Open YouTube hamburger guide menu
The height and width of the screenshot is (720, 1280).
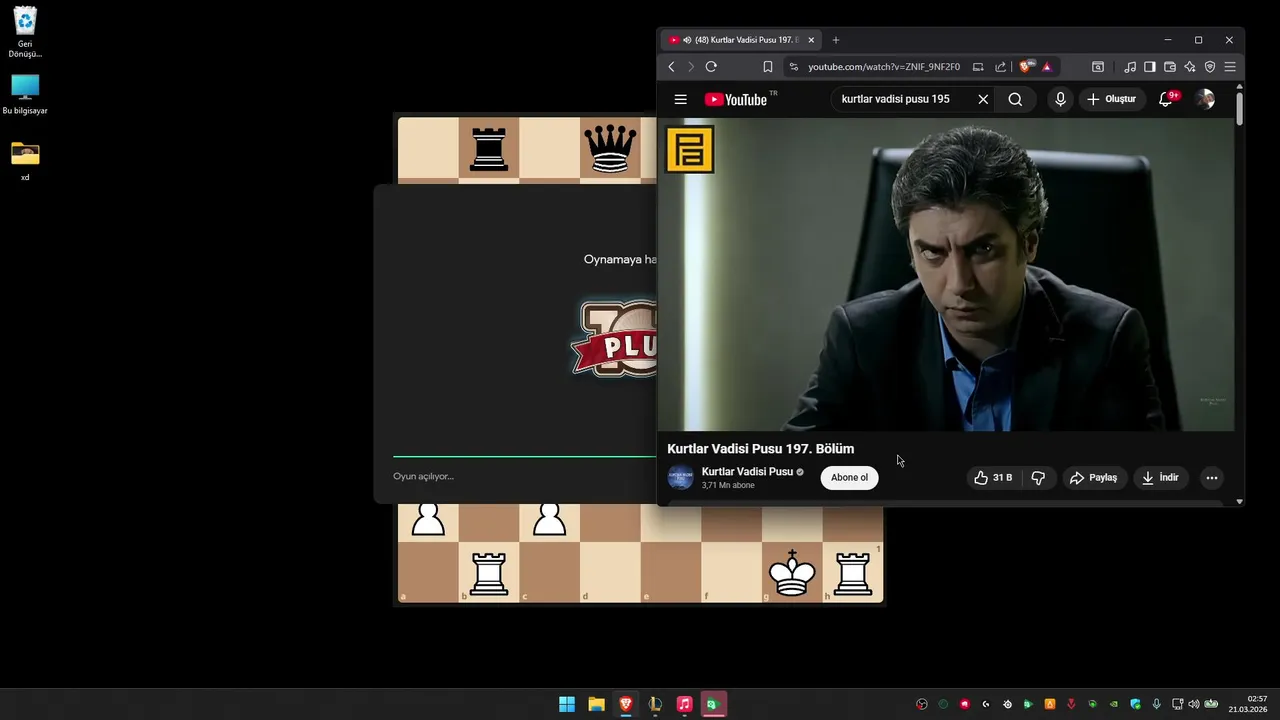pos(680,99)
